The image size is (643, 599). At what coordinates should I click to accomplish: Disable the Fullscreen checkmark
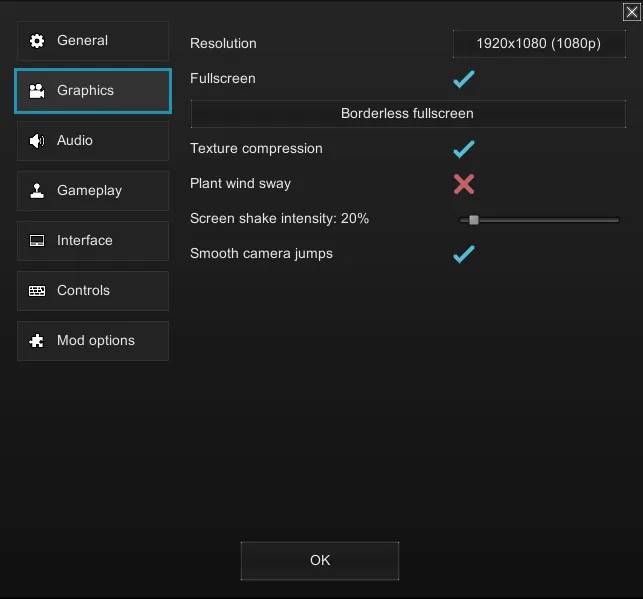463,79
